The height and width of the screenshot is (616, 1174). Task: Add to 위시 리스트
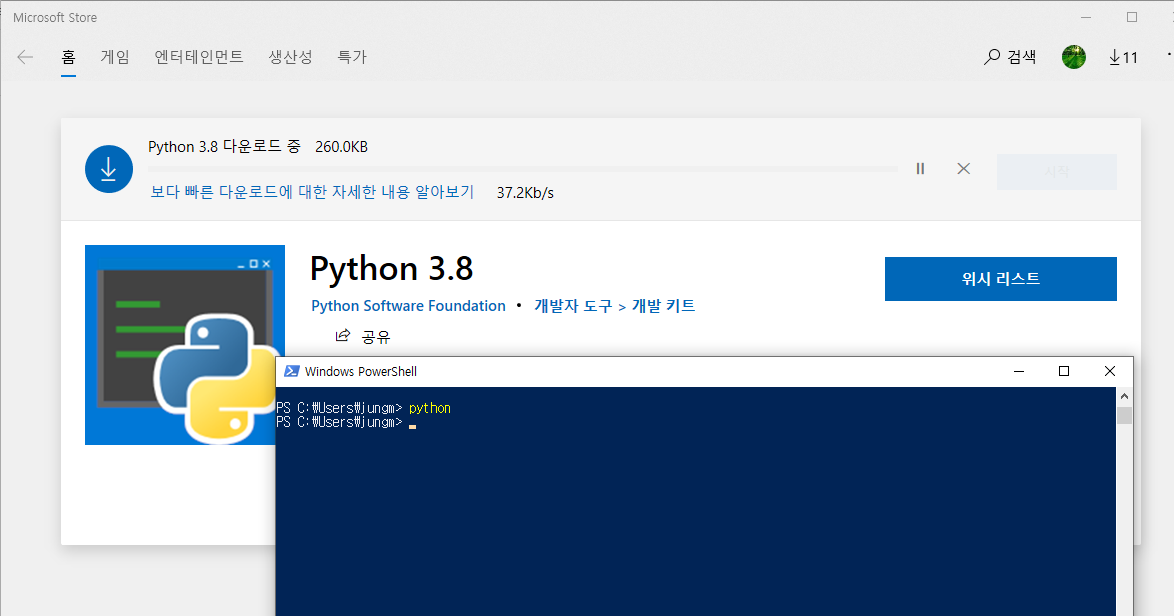[1000, 279]
